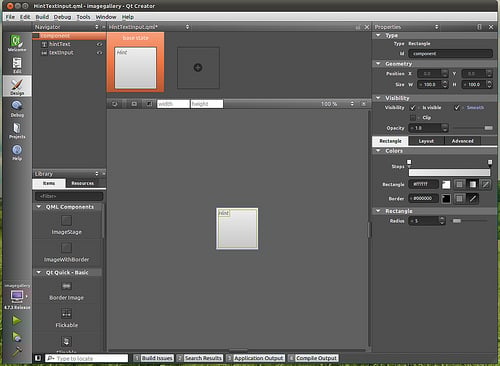Screen dimensions: 500x366
Task: Open the File menu
Action: (10, 17)
